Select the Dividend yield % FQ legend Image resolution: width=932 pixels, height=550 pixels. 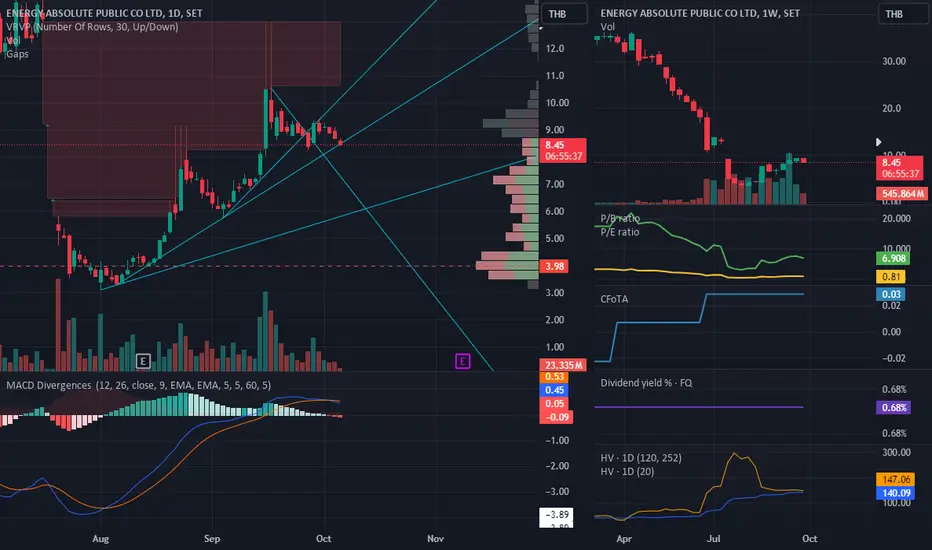coord(646,383)
